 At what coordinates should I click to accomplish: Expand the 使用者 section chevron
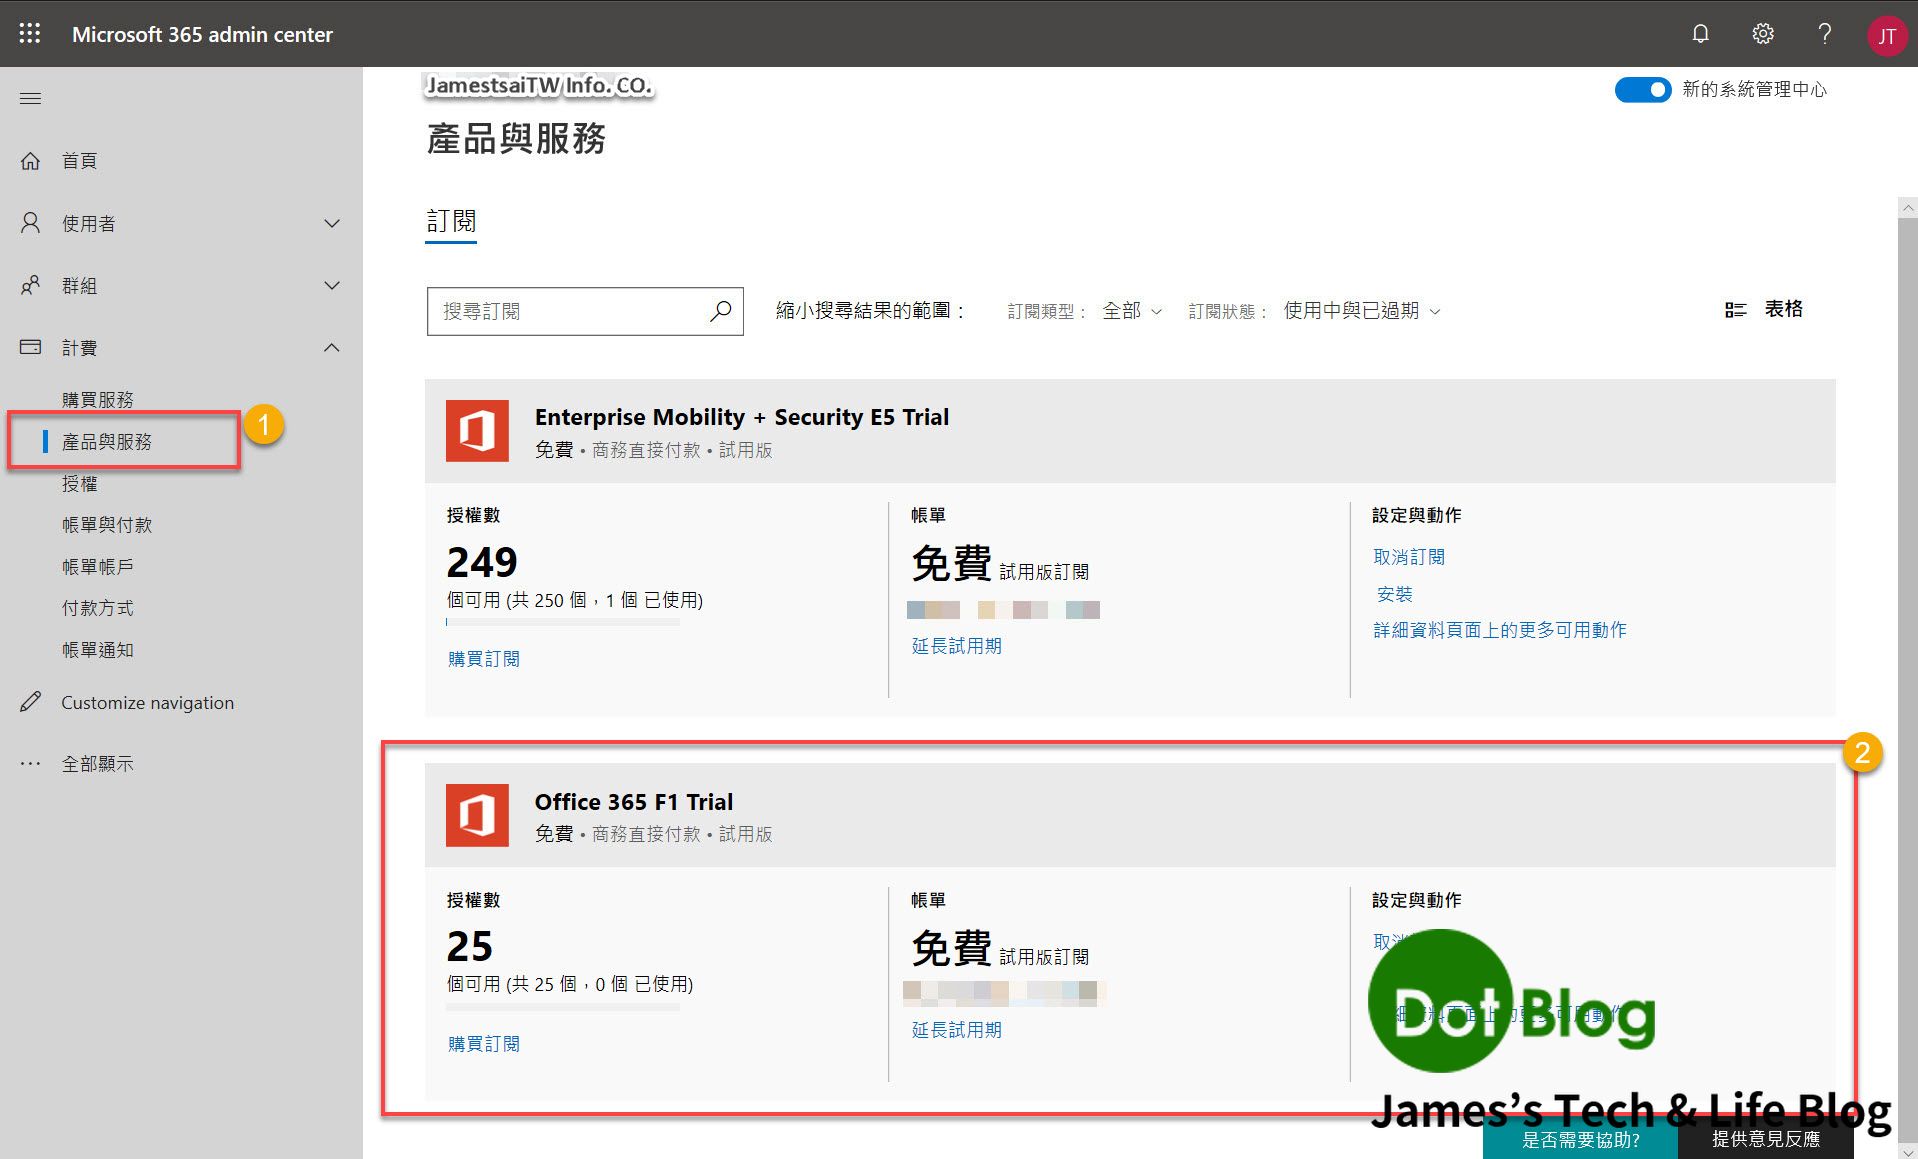coord(332,223)
